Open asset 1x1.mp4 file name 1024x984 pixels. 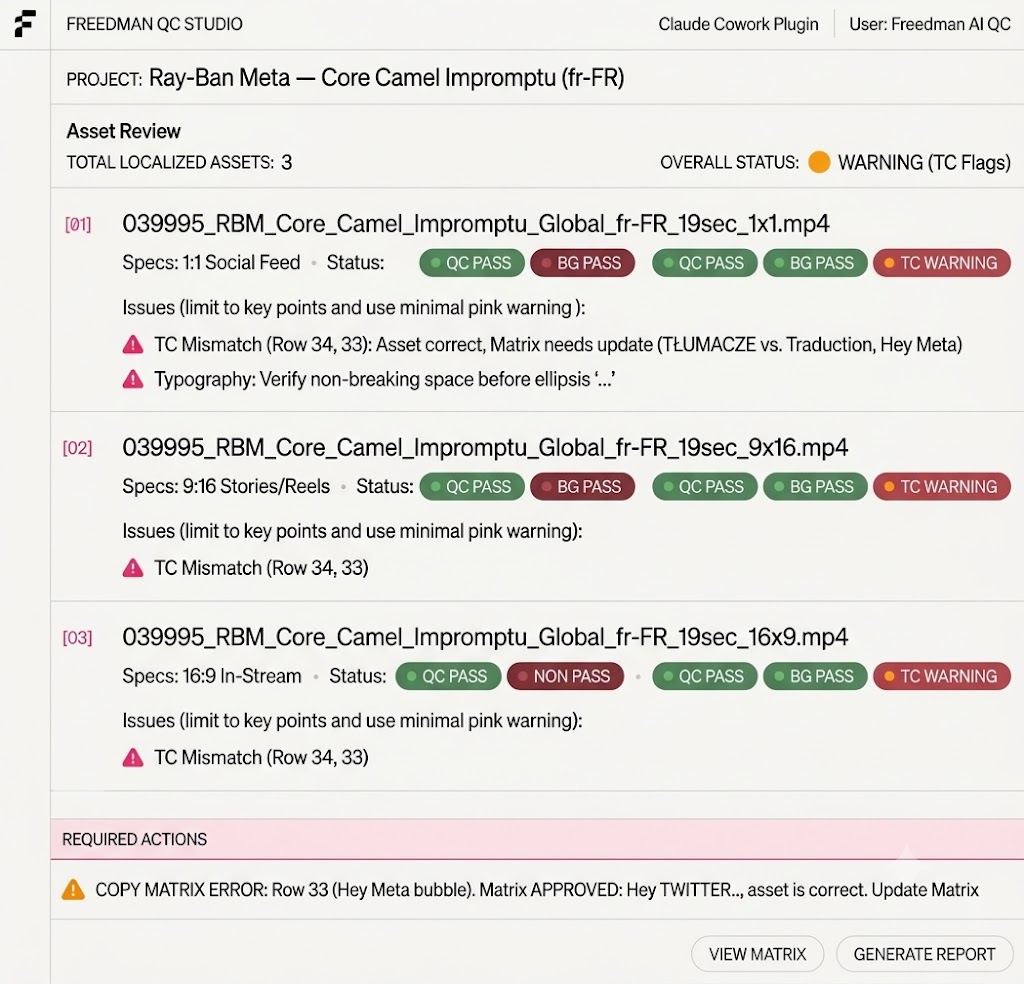(x=475, y=224)
